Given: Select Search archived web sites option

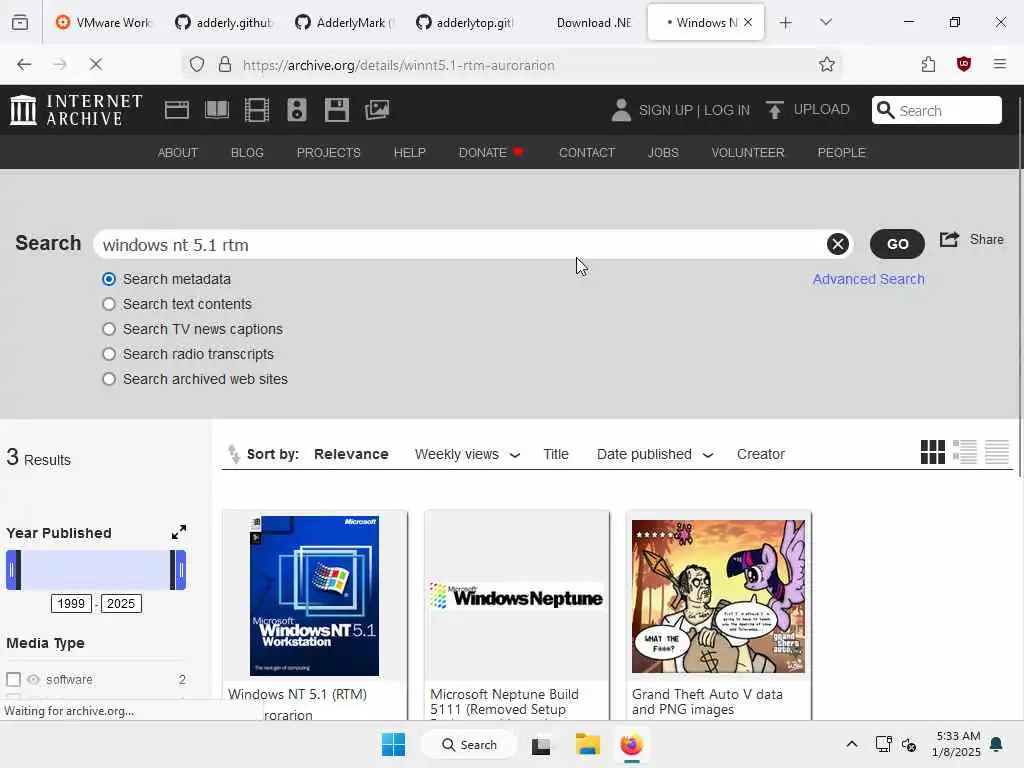Looking at the screenshot, I should tap(109, 379).
